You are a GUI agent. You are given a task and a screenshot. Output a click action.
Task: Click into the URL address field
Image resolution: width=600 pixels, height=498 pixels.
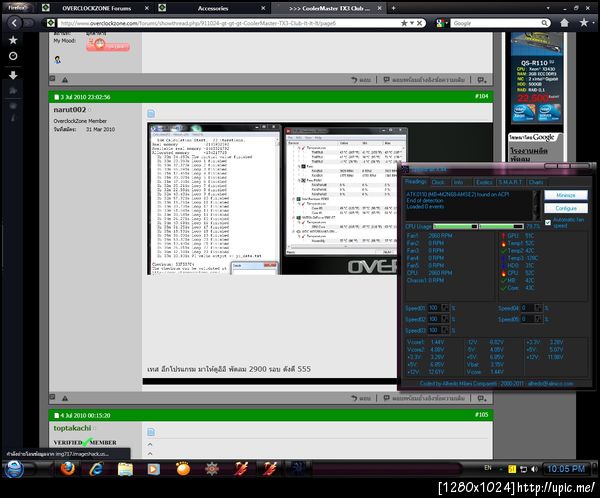(228, 23)
